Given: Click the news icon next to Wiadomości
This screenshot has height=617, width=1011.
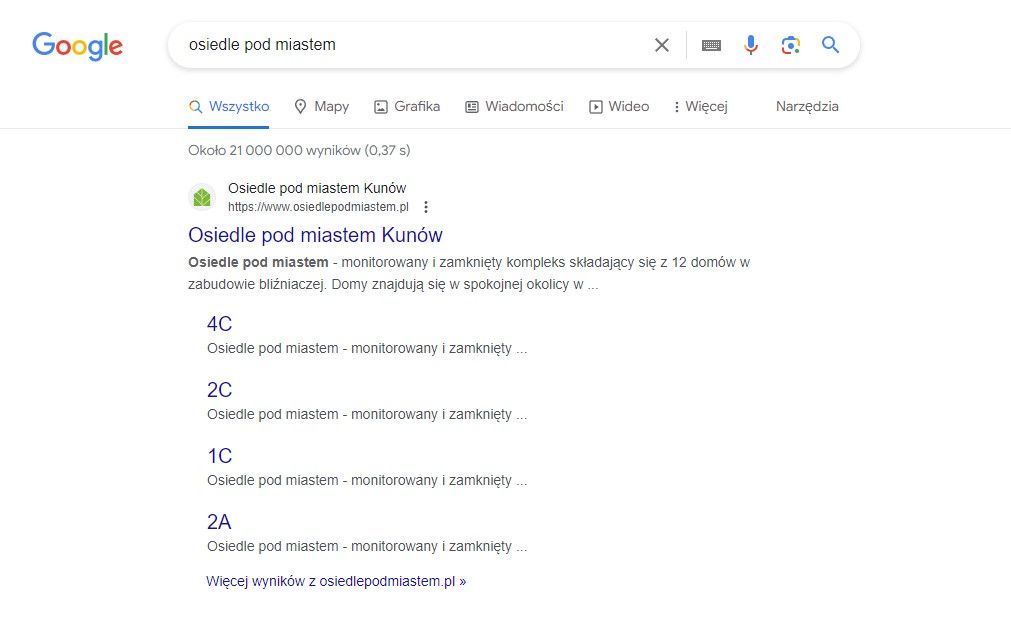Looking at the screenshot, I should [471, 105].
